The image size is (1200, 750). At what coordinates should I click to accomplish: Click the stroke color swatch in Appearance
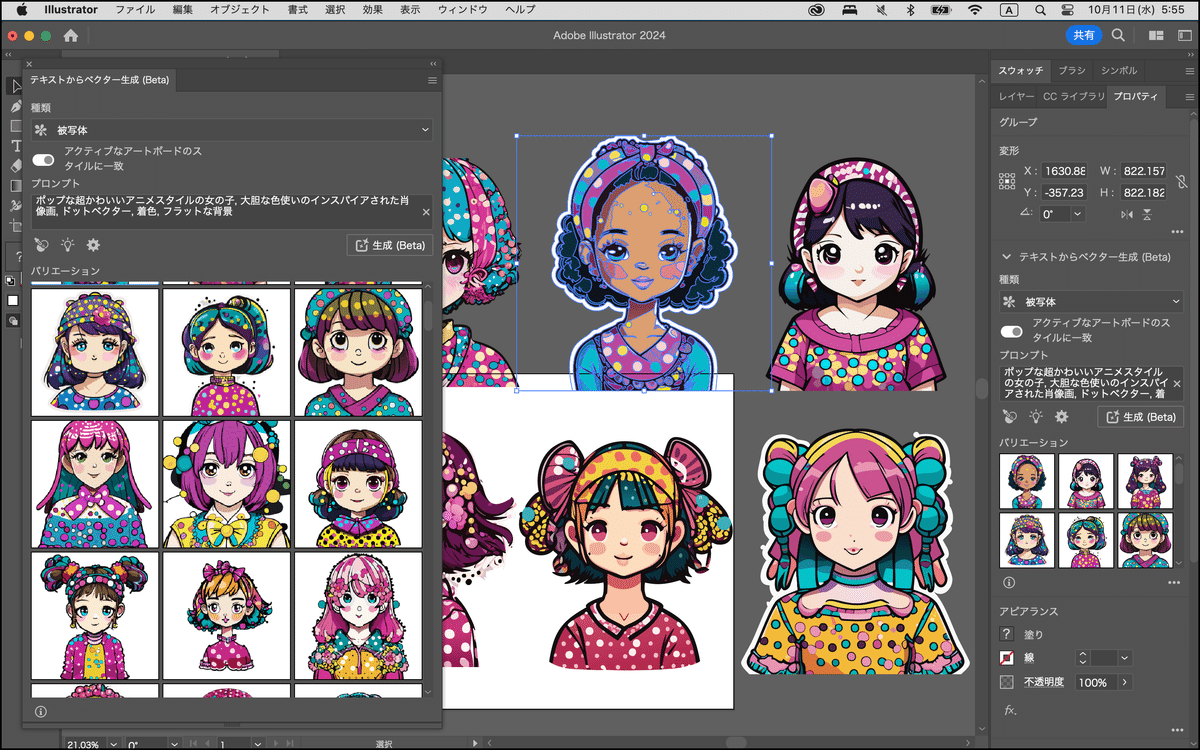(1007, 658)
